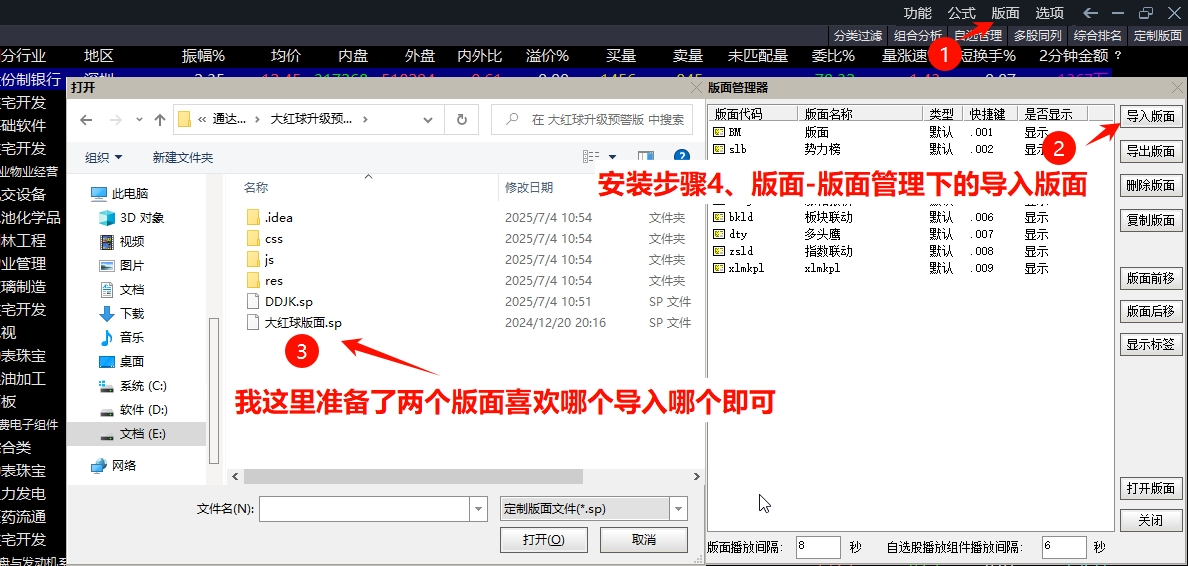This screenshot has width=1188, height=566.
Task: Open file type filter 定制版面文件(*.sp)
Action: pyautogui.click(x=594, y=509)
